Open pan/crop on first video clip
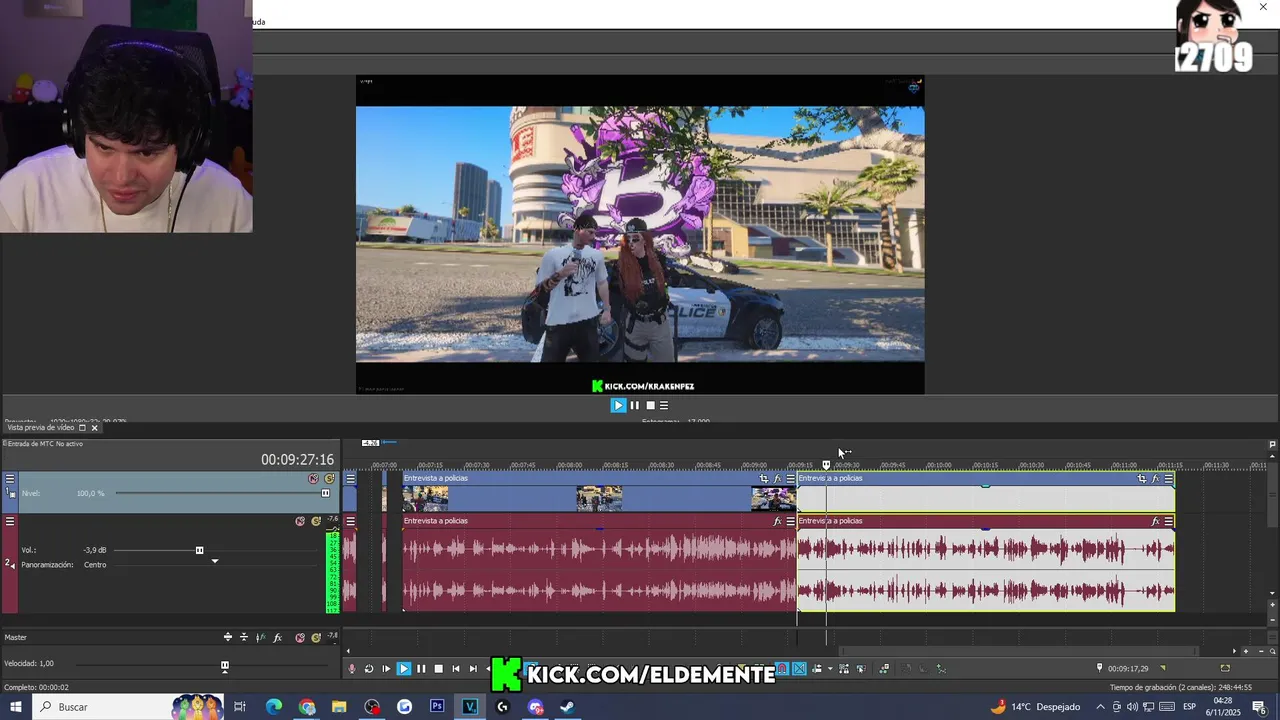 coord(764,479)
